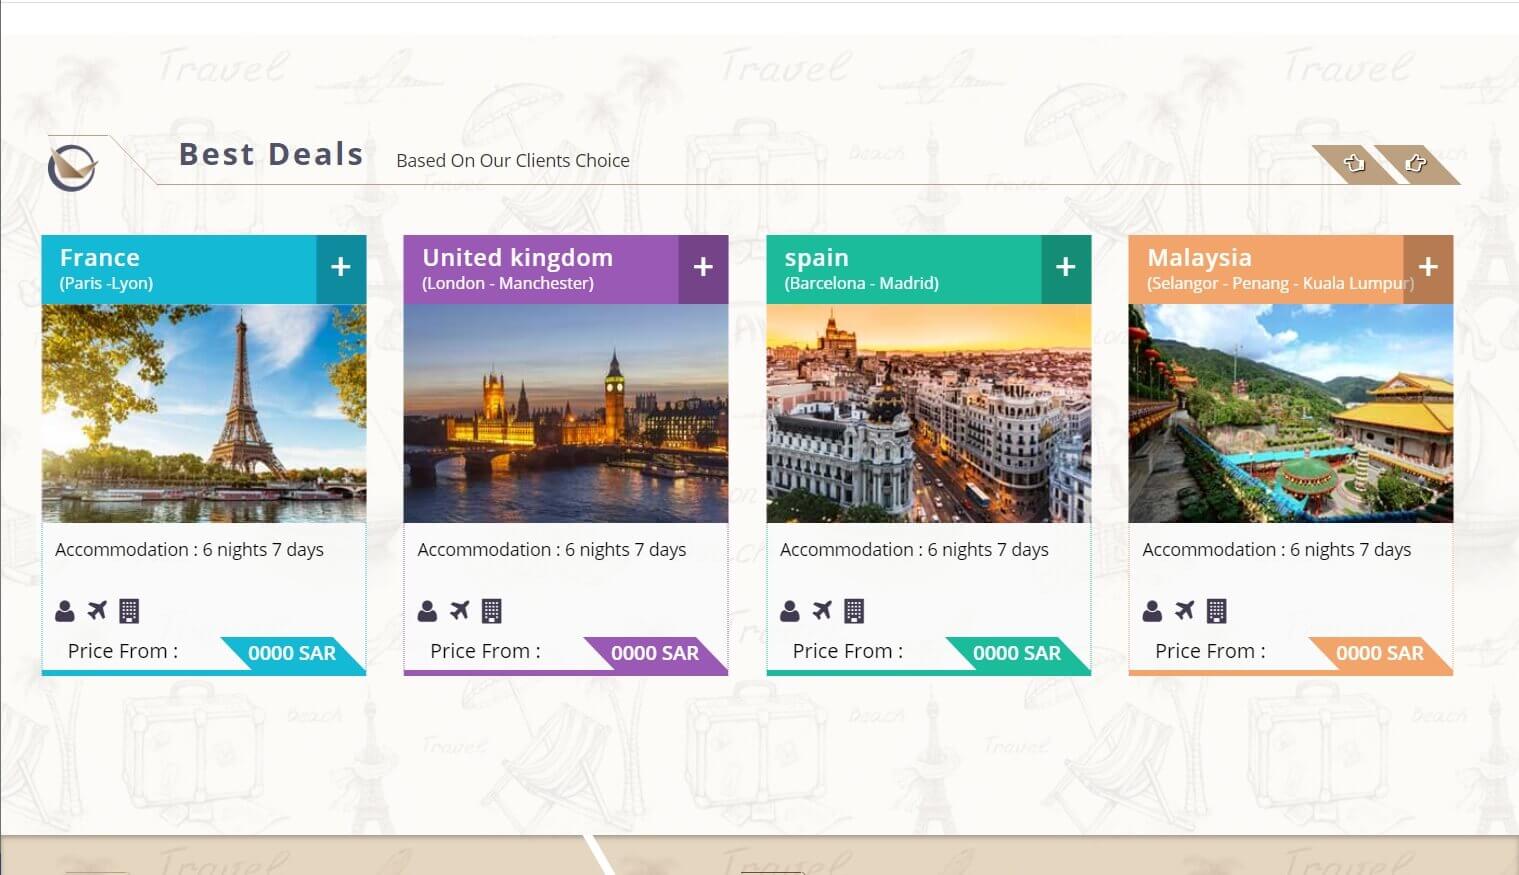Go to next deals with right hand arrow
Screen dimensions: 1519x875
tap(1415, 164)
